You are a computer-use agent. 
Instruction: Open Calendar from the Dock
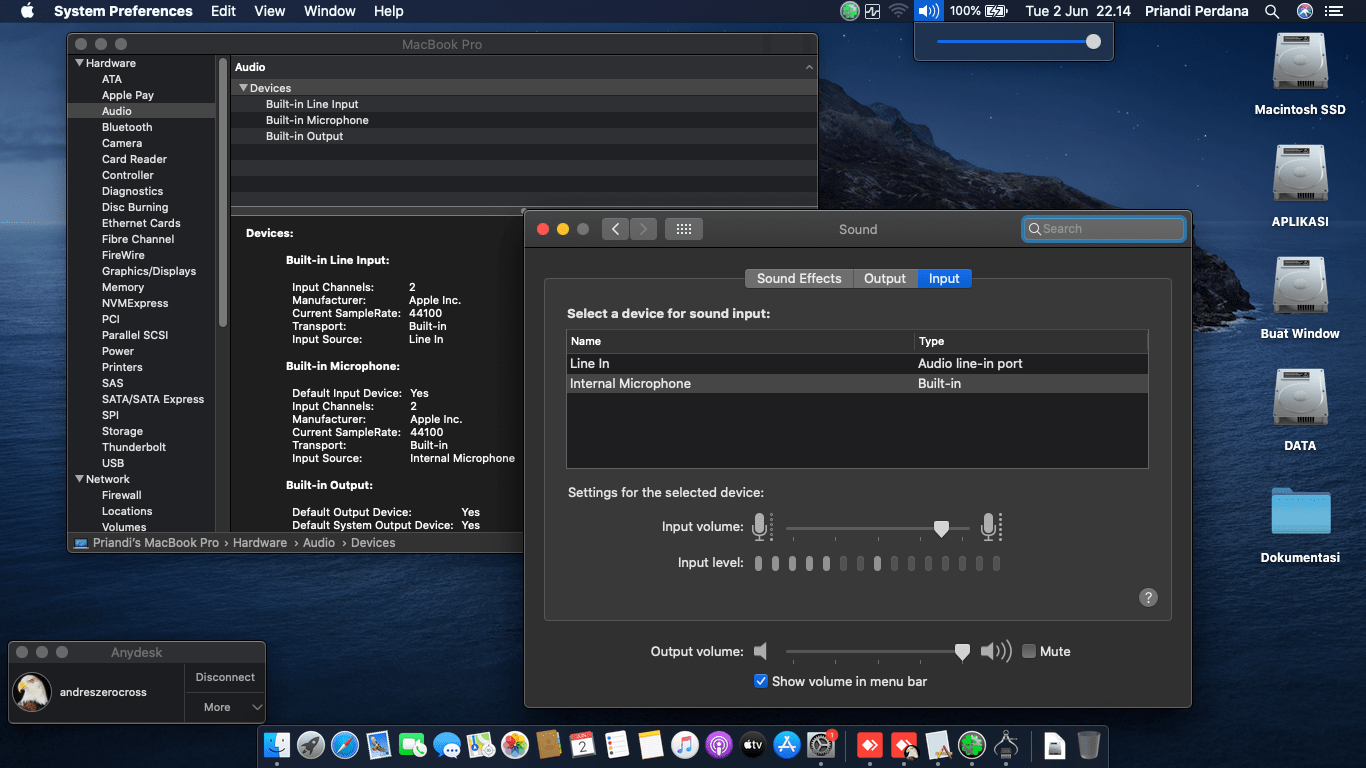(x=583, y=744)
